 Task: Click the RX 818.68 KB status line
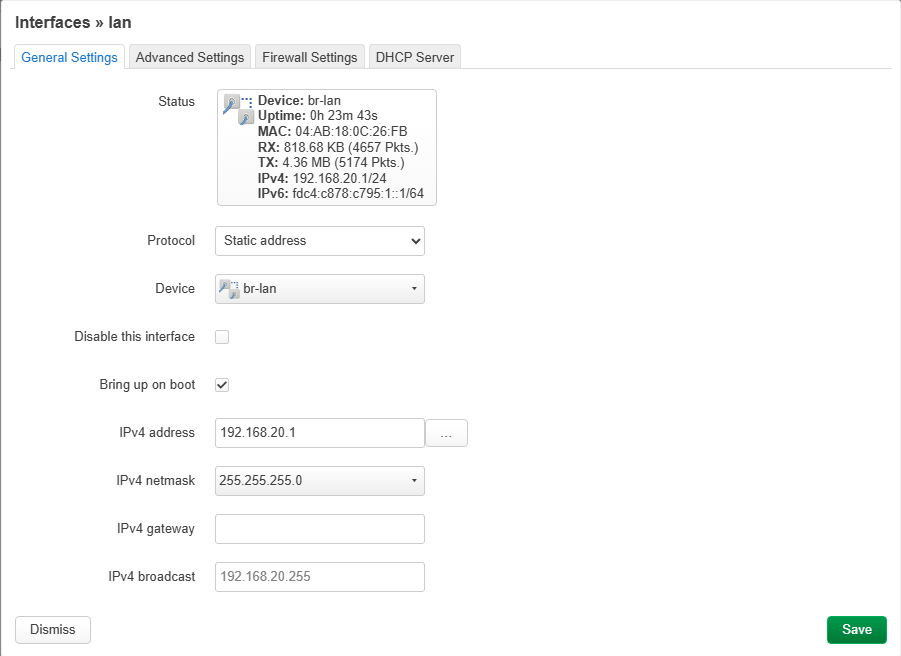click(338, 148)
